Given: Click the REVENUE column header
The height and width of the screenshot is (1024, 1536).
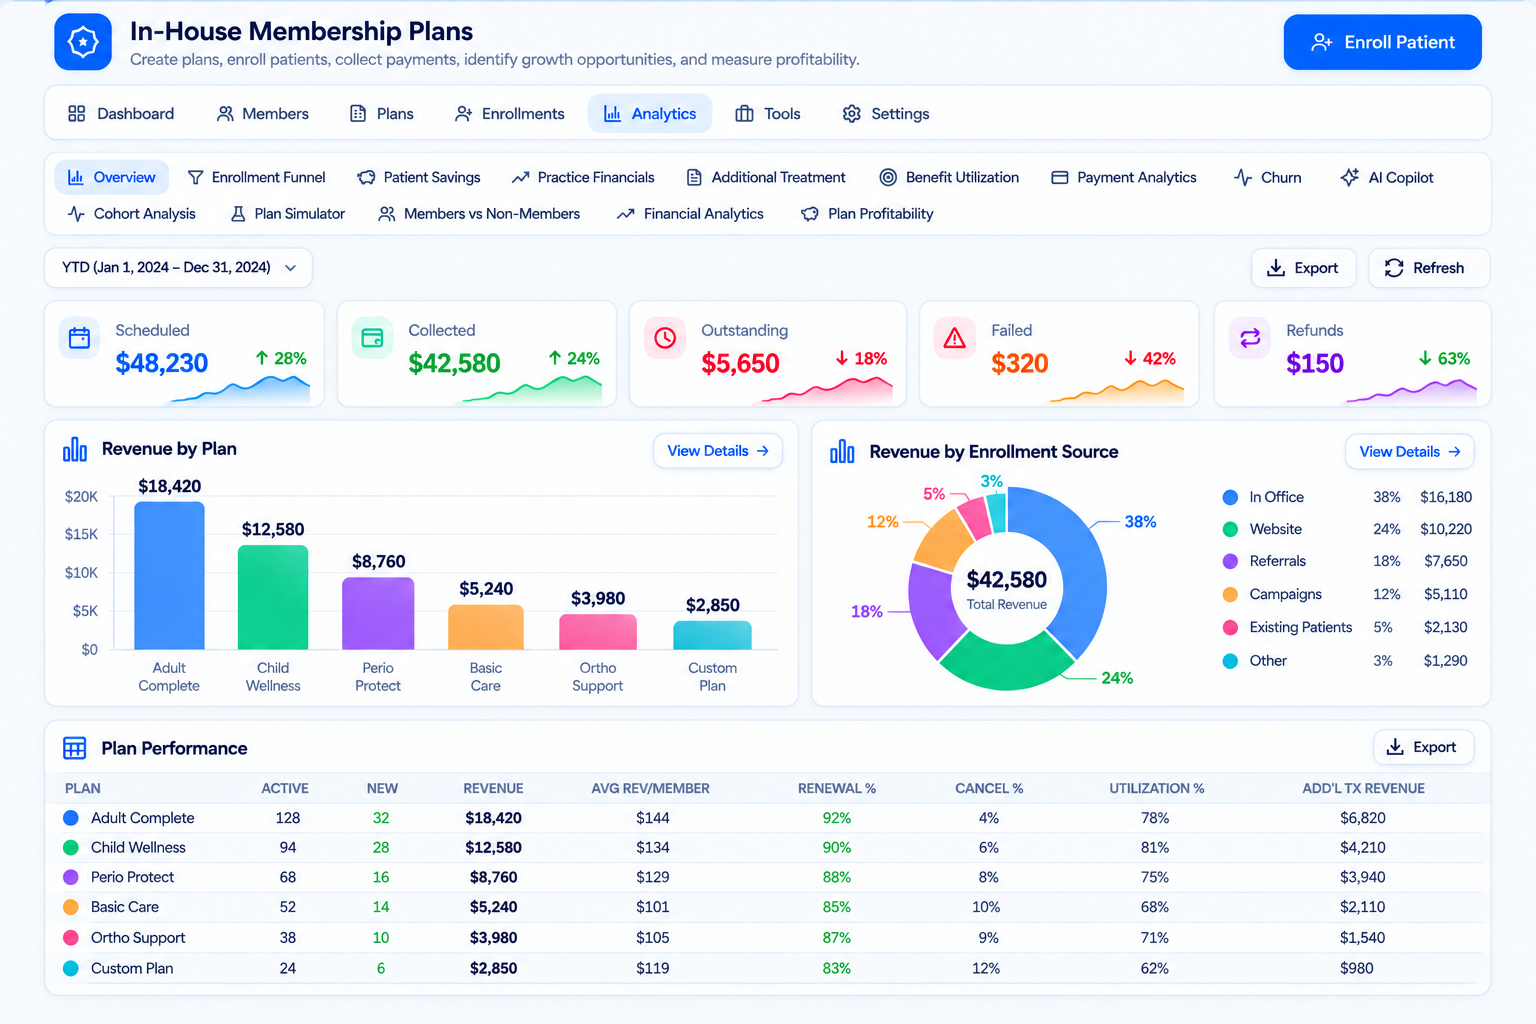Looking at the screenshot, I should (493, 789).
